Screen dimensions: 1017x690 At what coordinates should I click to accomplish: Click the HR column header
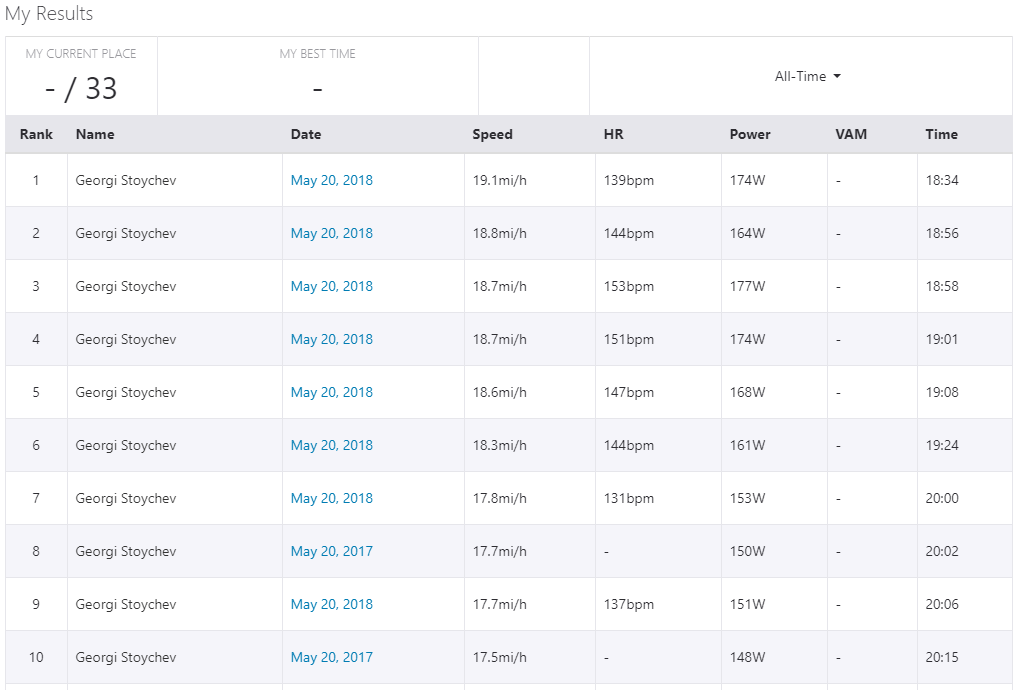613,135
